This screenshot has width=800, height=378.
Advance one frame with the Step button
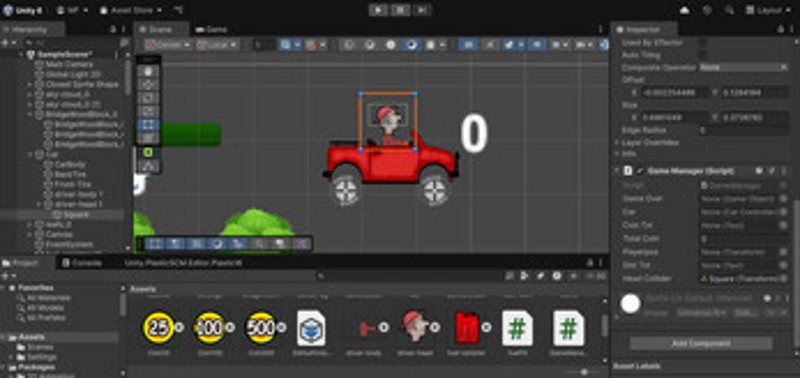point(422,10)
